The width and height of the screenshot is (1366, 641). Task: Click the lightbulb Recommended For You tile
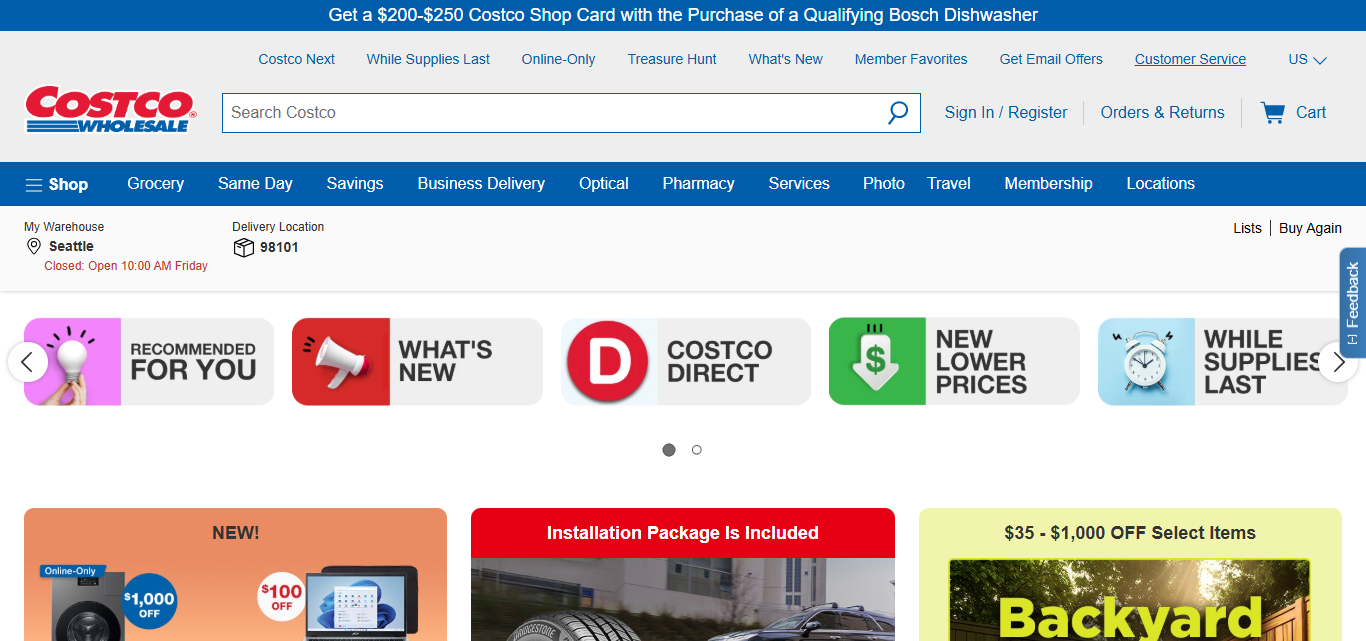tap(149, 362)
